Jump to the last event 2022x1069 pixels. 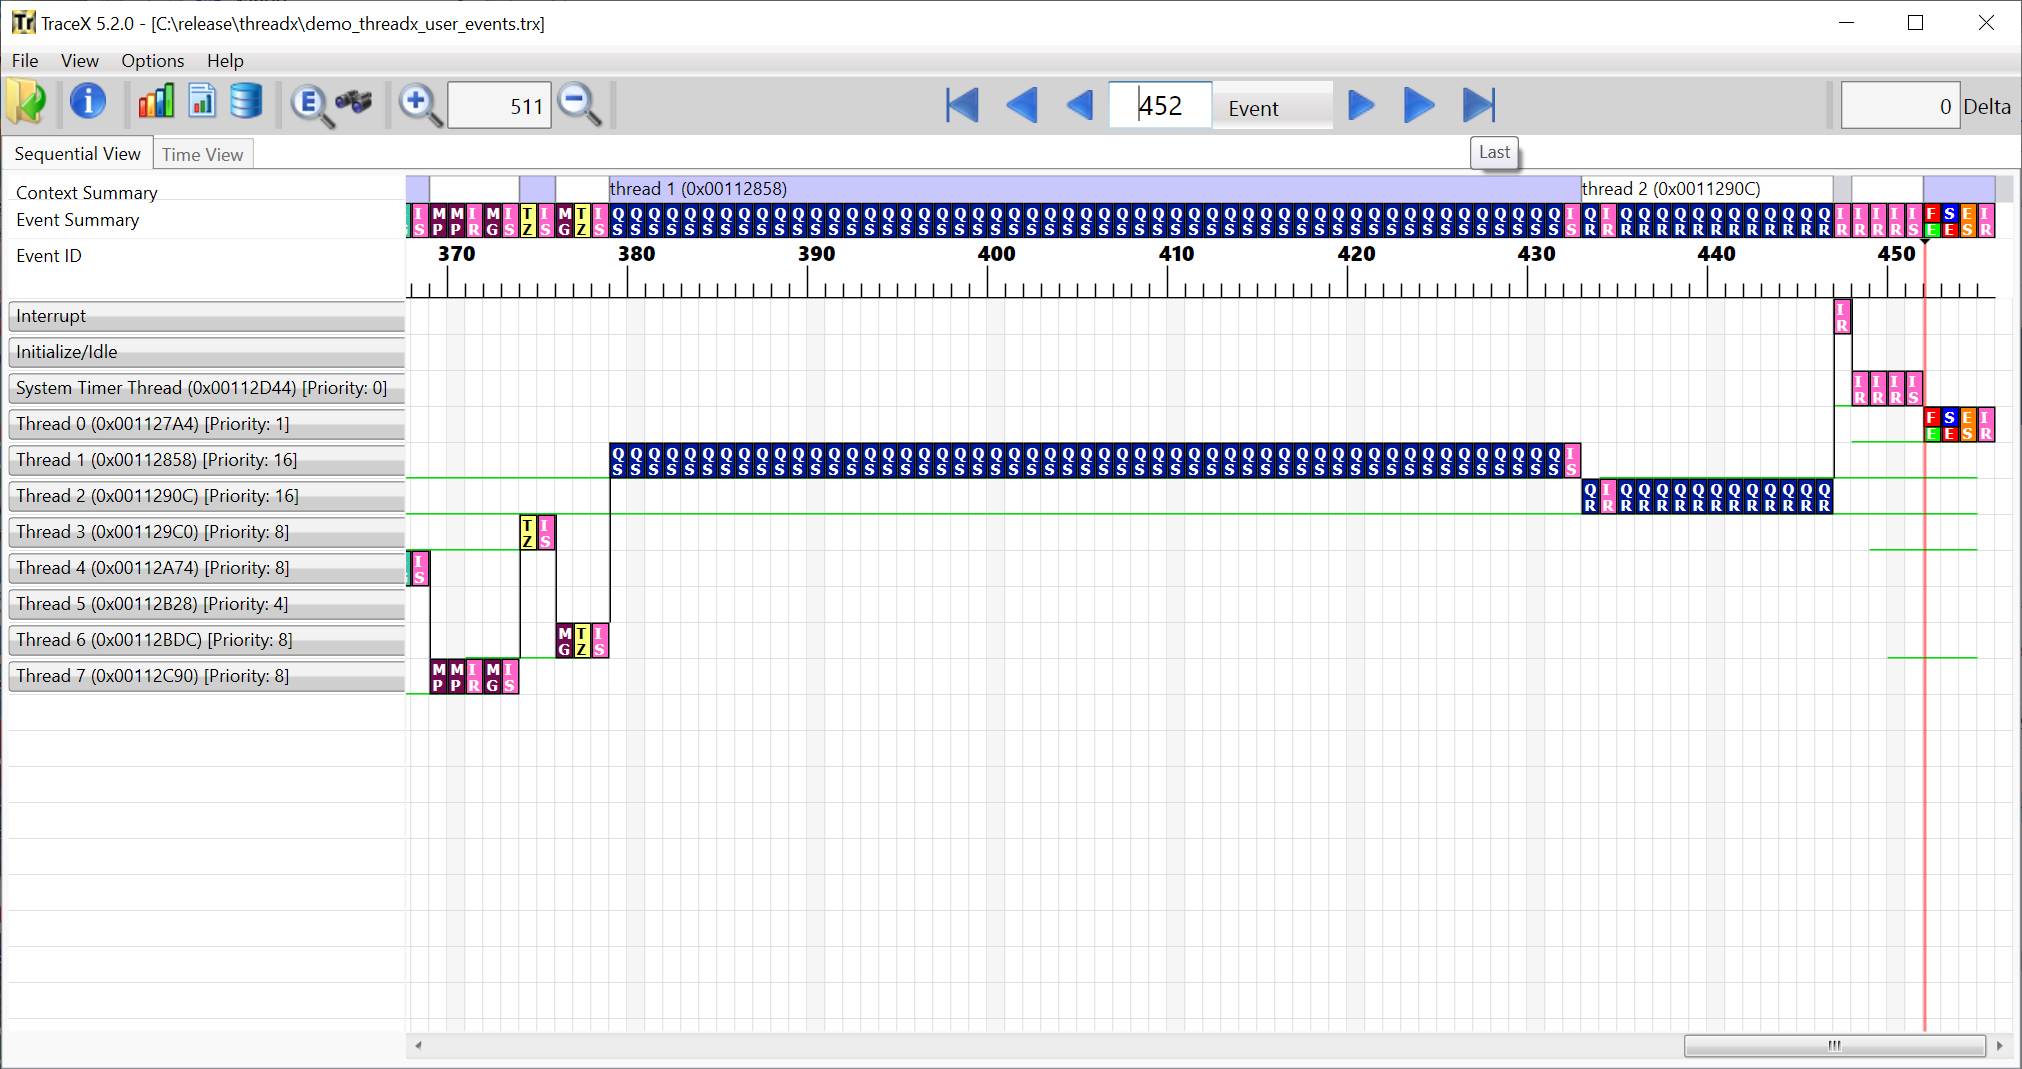pyautogui.click(x=1480, y=104)
